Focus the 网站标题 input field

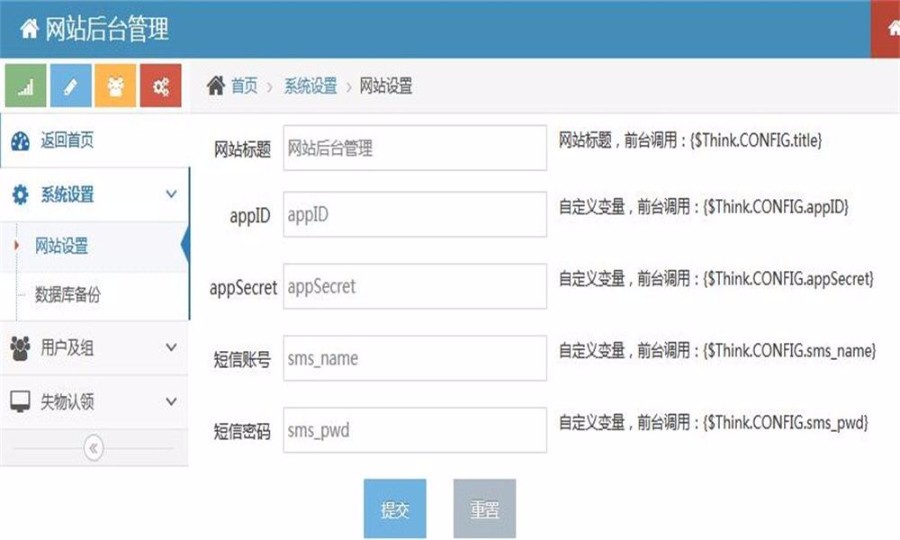[x=415, y=148]
